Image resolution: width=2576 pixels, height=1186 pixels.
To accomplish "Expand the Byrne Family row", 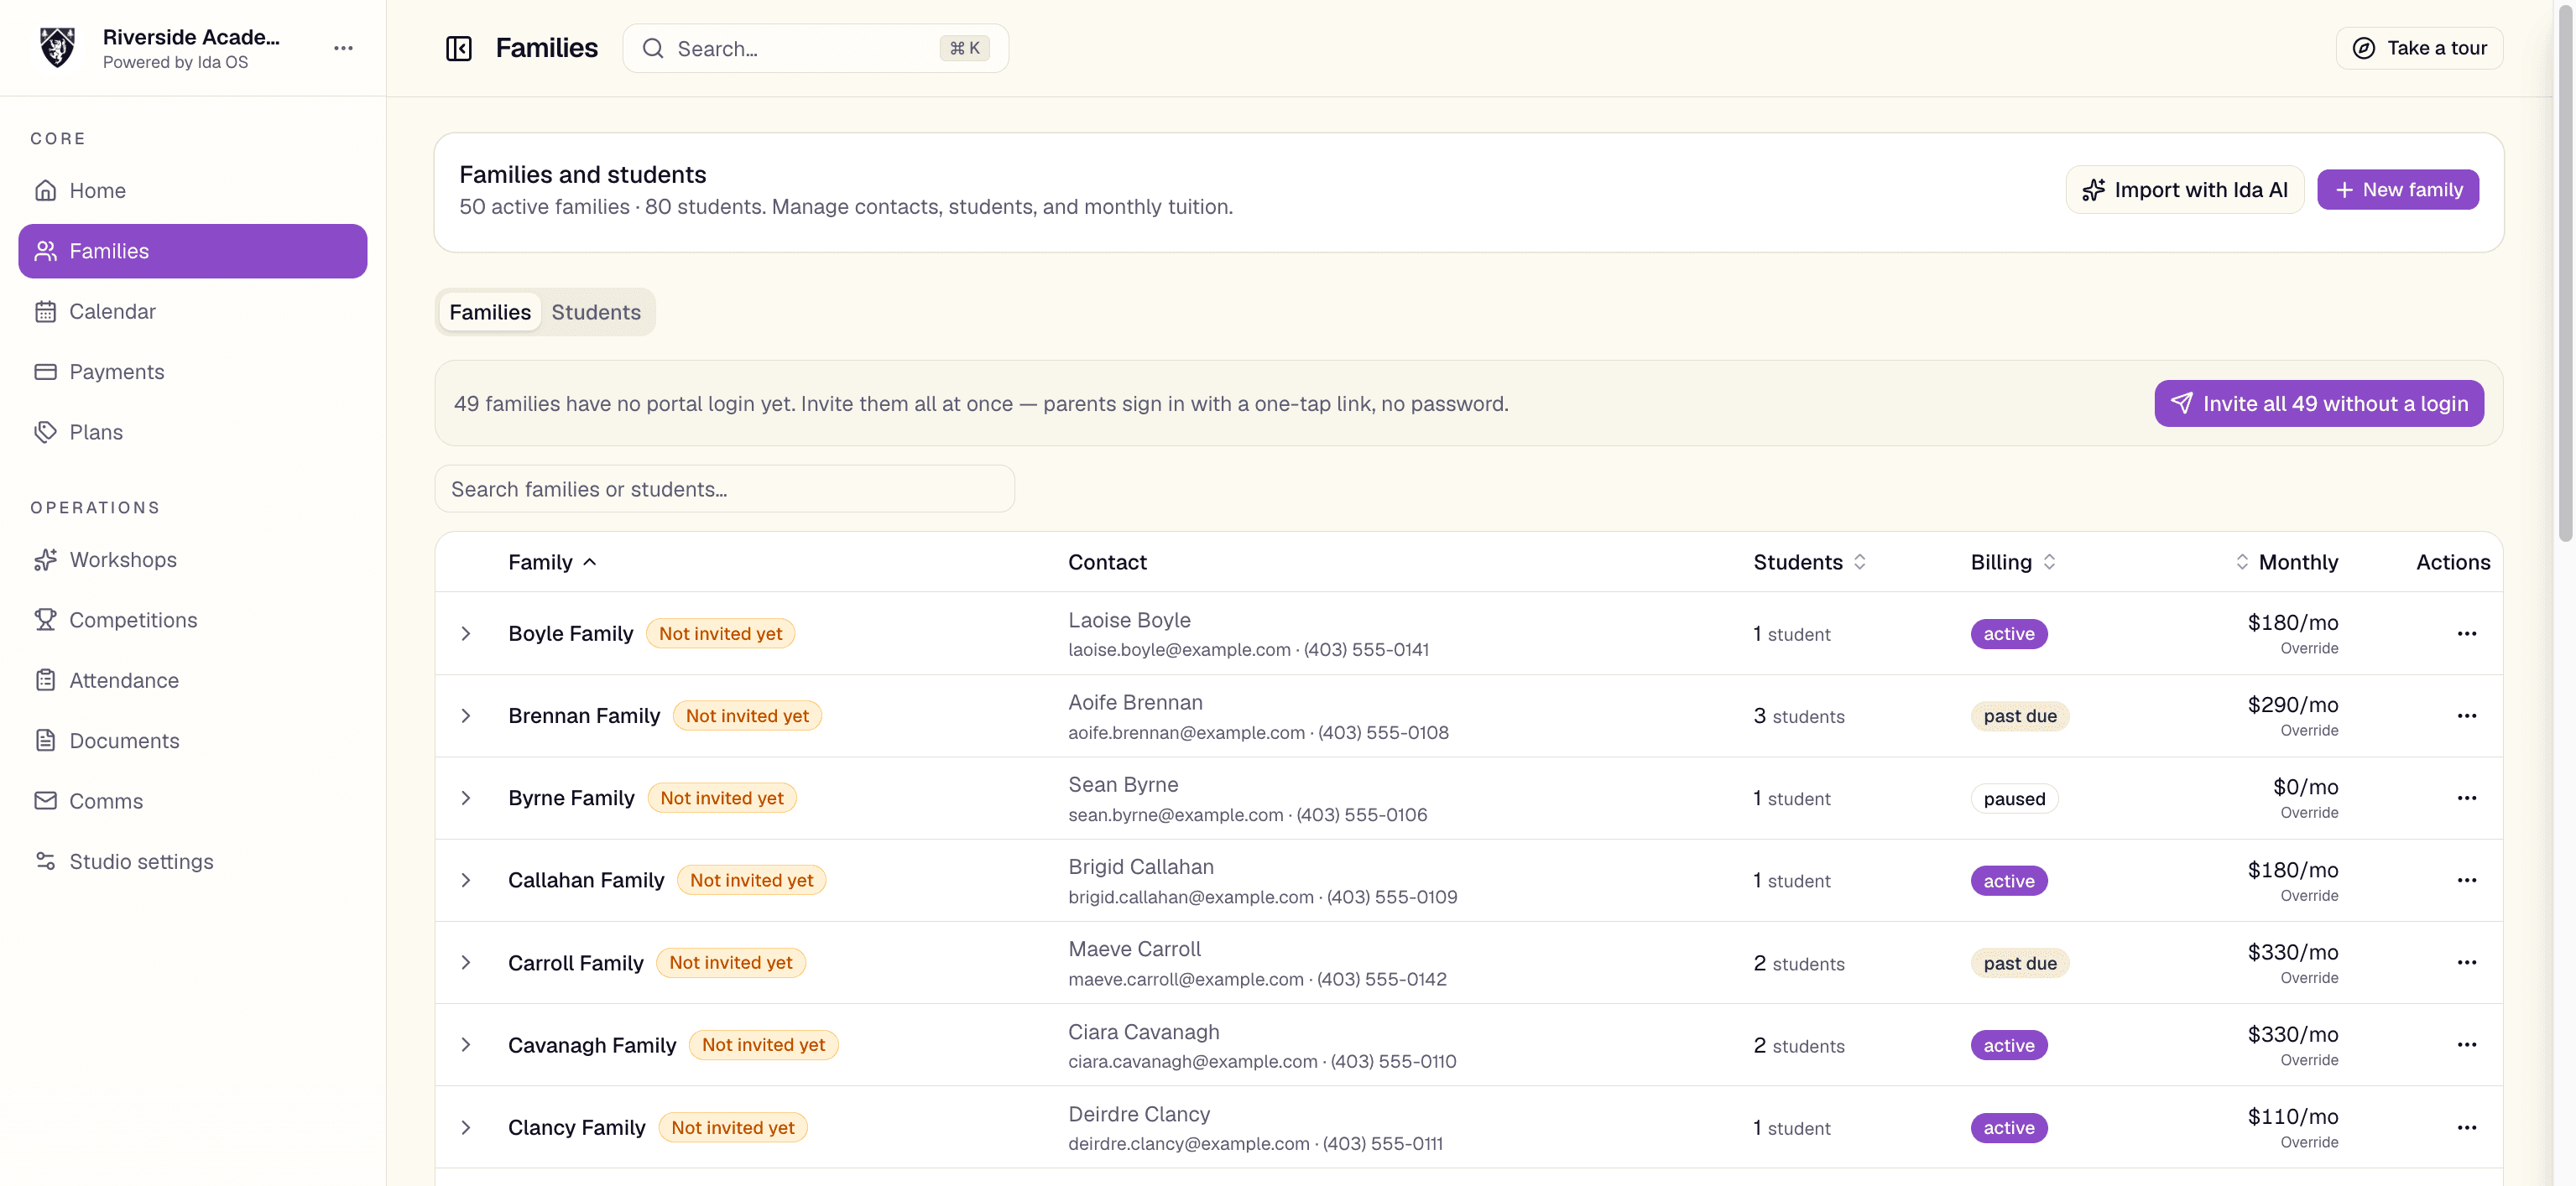I will pyautogui.click(x=466, y=798).
